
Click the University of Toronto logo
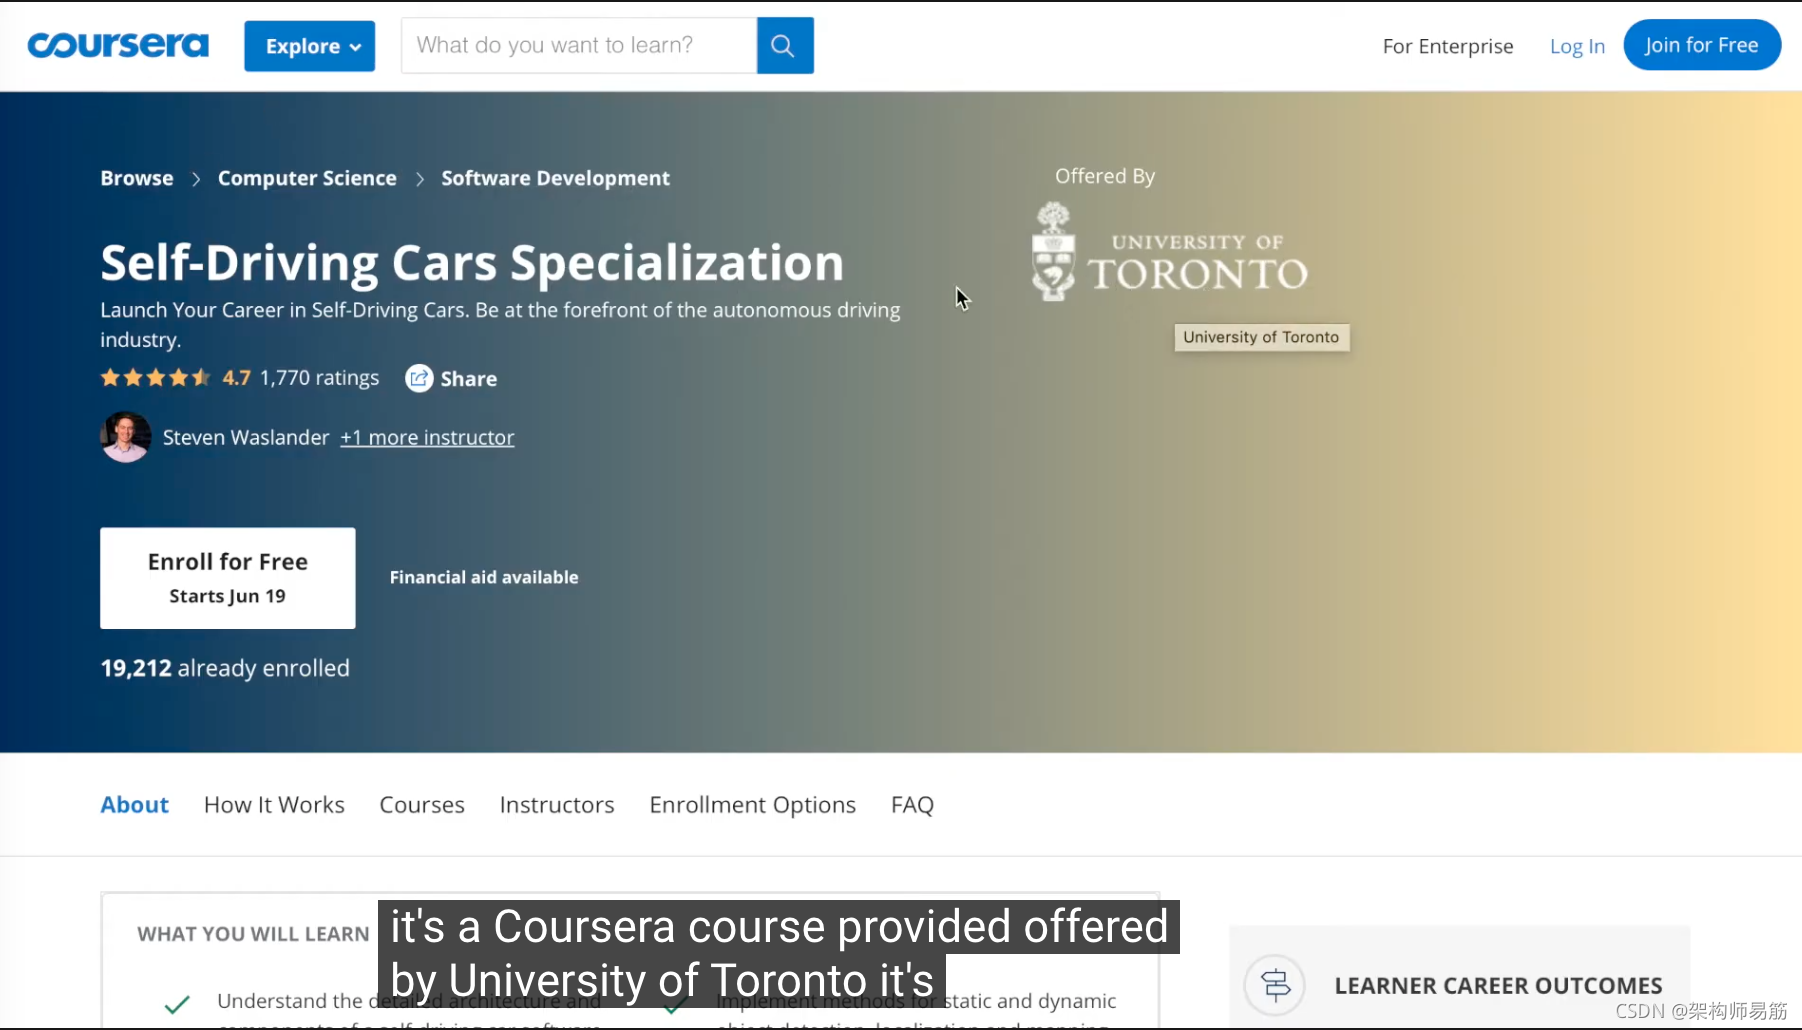tap(1170, 252)
